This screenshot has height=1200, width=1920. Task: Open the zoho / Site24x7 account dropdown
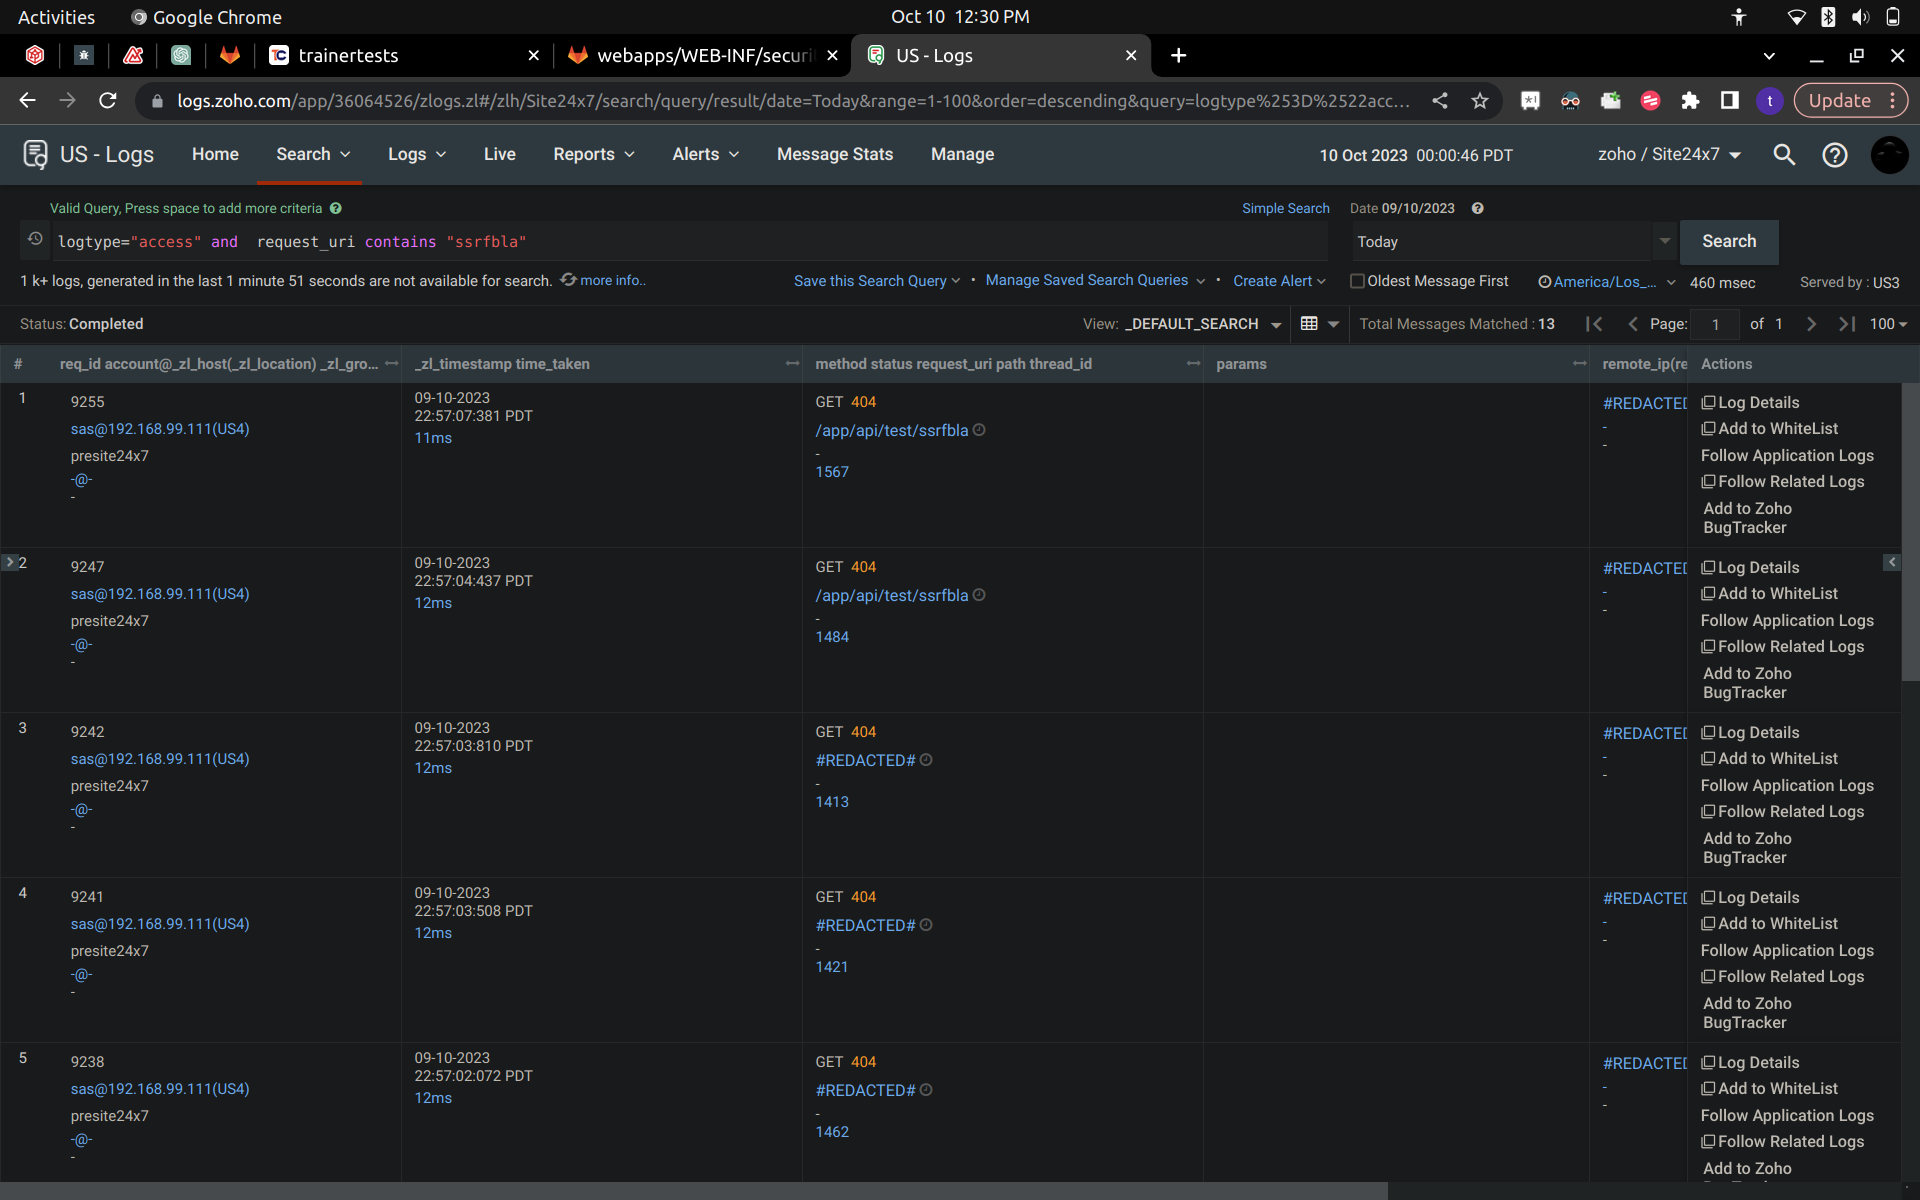[1669, 154]
